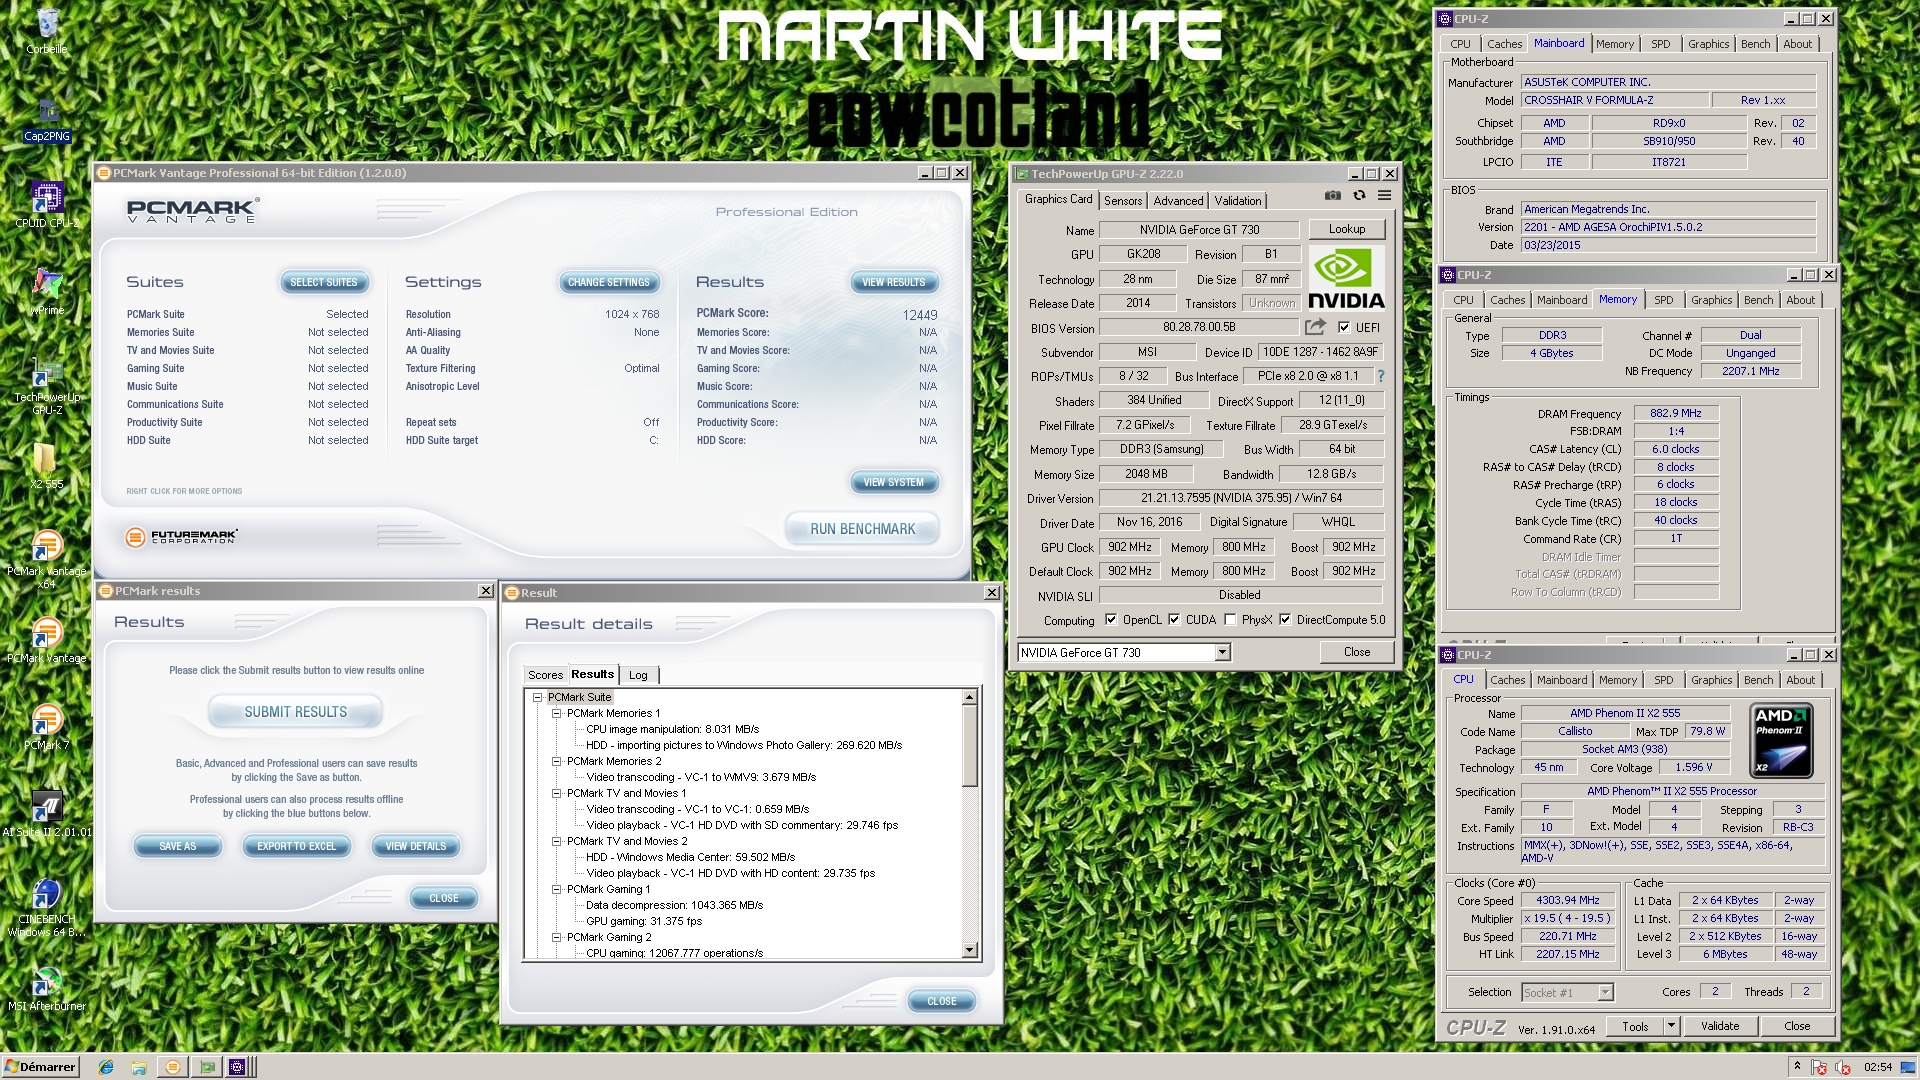Click GPU-Z refresh icon
Image resolution: width=1920 pixels, height=1080 pixels.
[1359, 196]
